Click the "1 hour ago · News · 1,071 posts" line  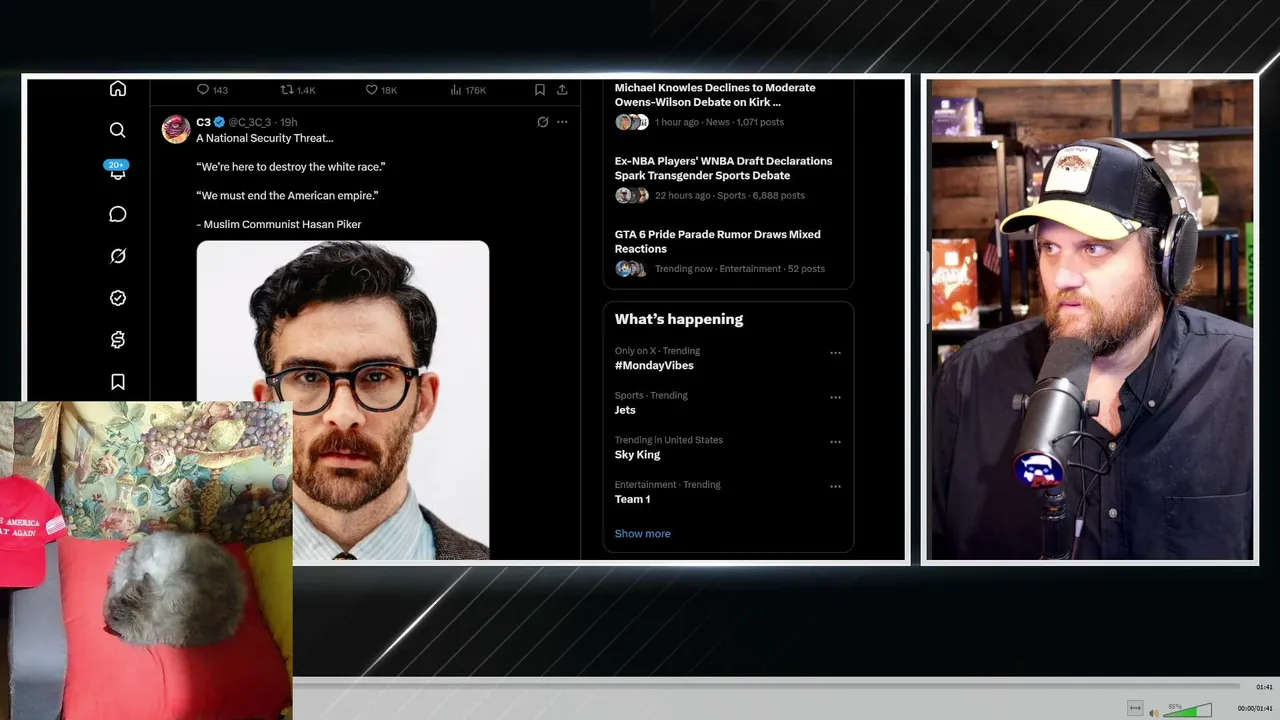pos(719,122)
